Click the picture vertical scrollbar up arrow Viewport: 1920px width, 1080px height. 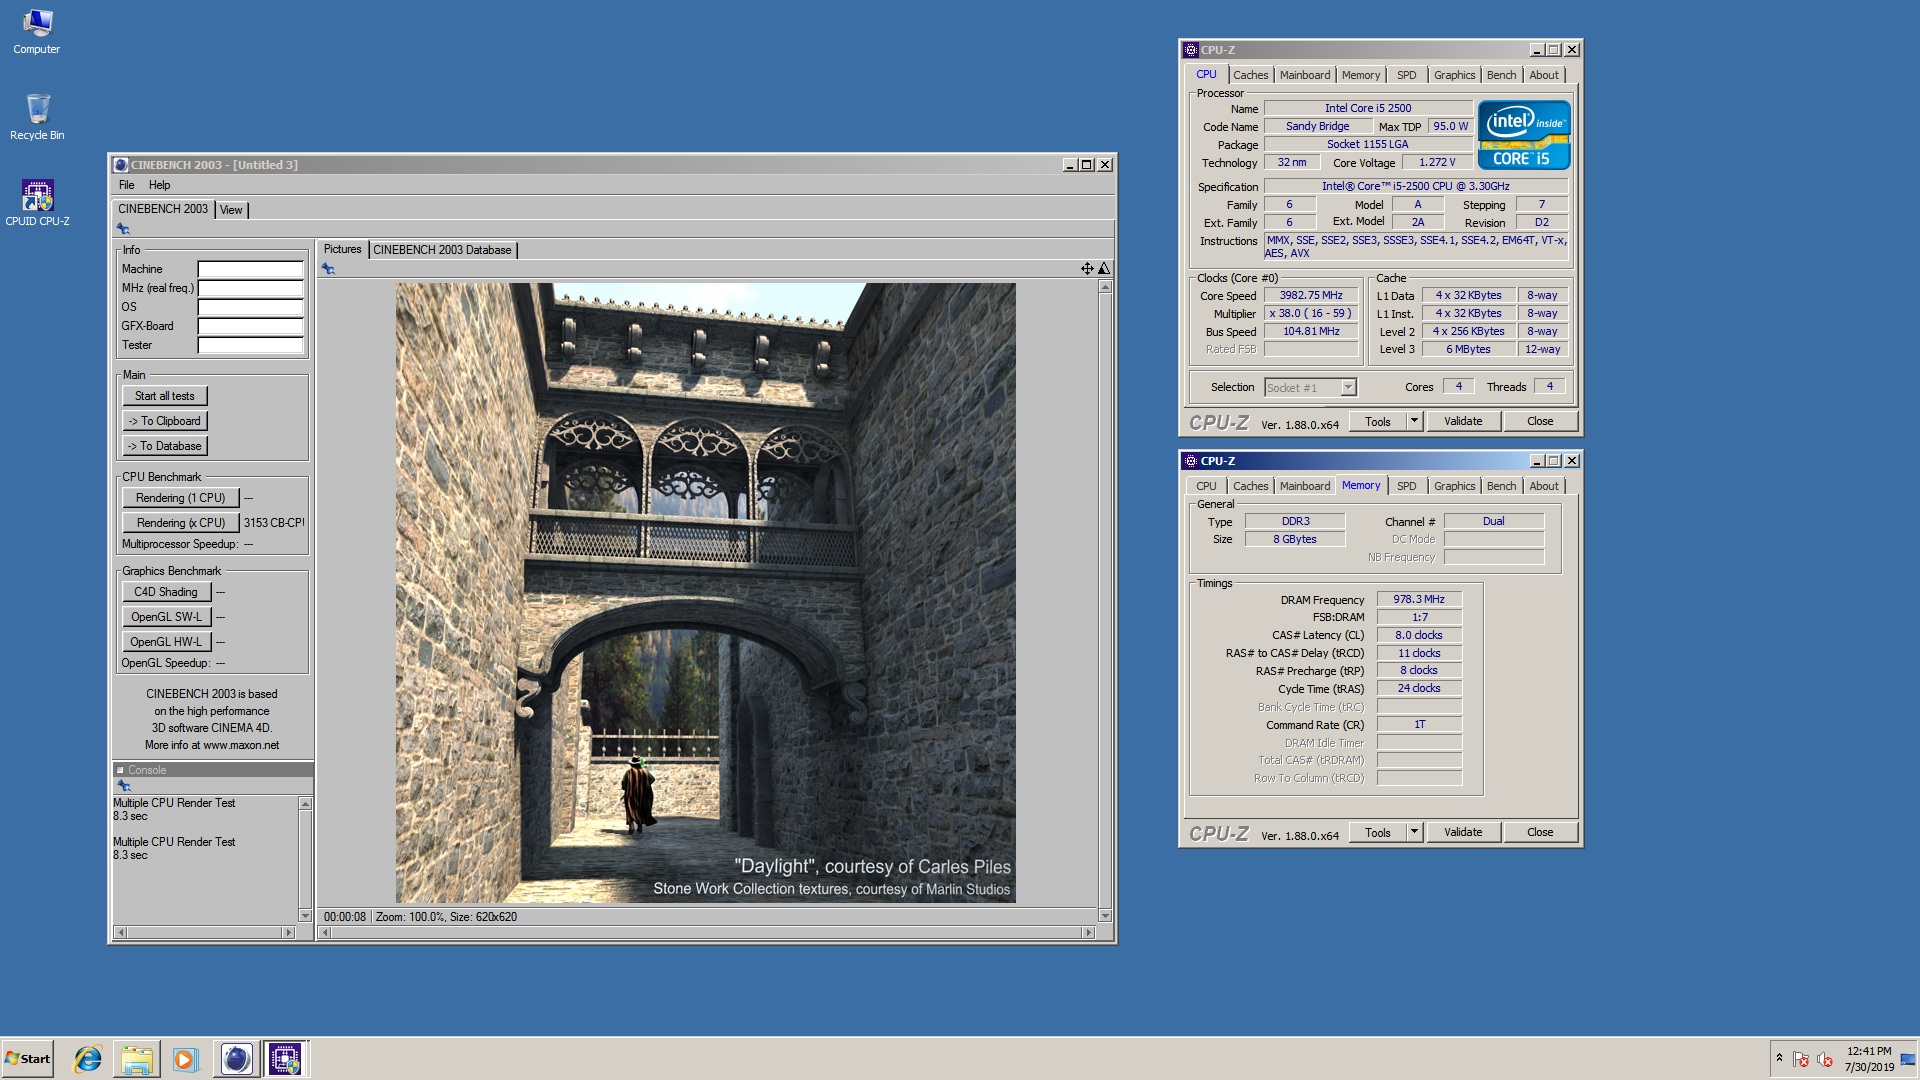click(x=1105, y=287)
